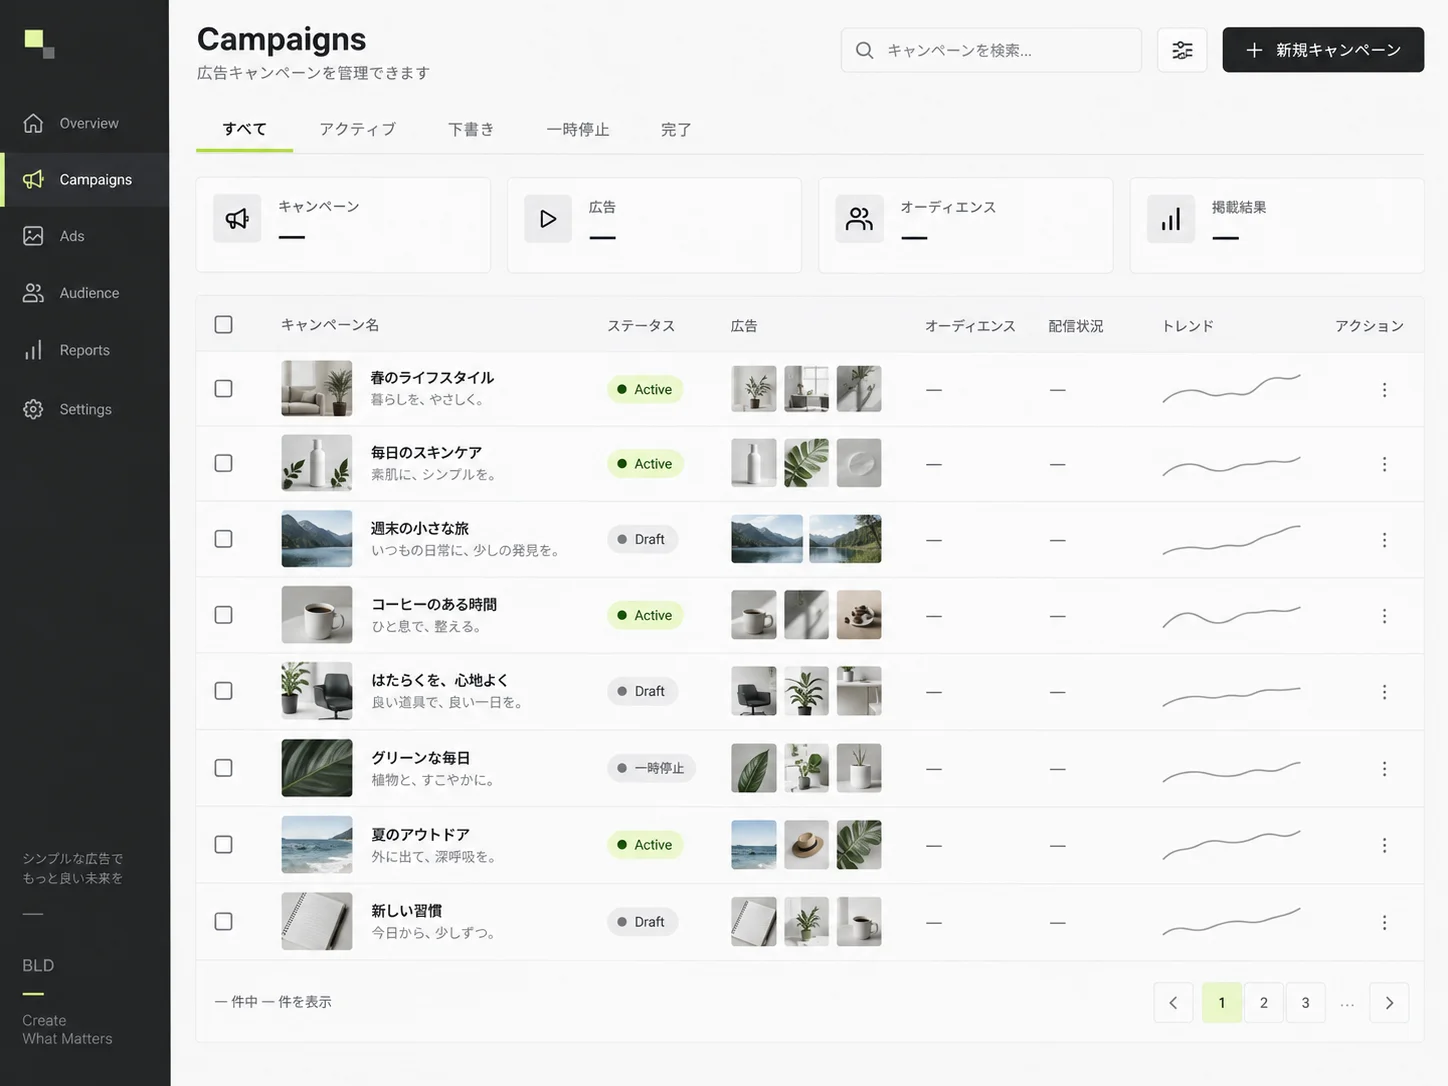Toggle the select-all checkbox in table header
The width and height of the screenshot is (1448, 1086).
point(224,324)
